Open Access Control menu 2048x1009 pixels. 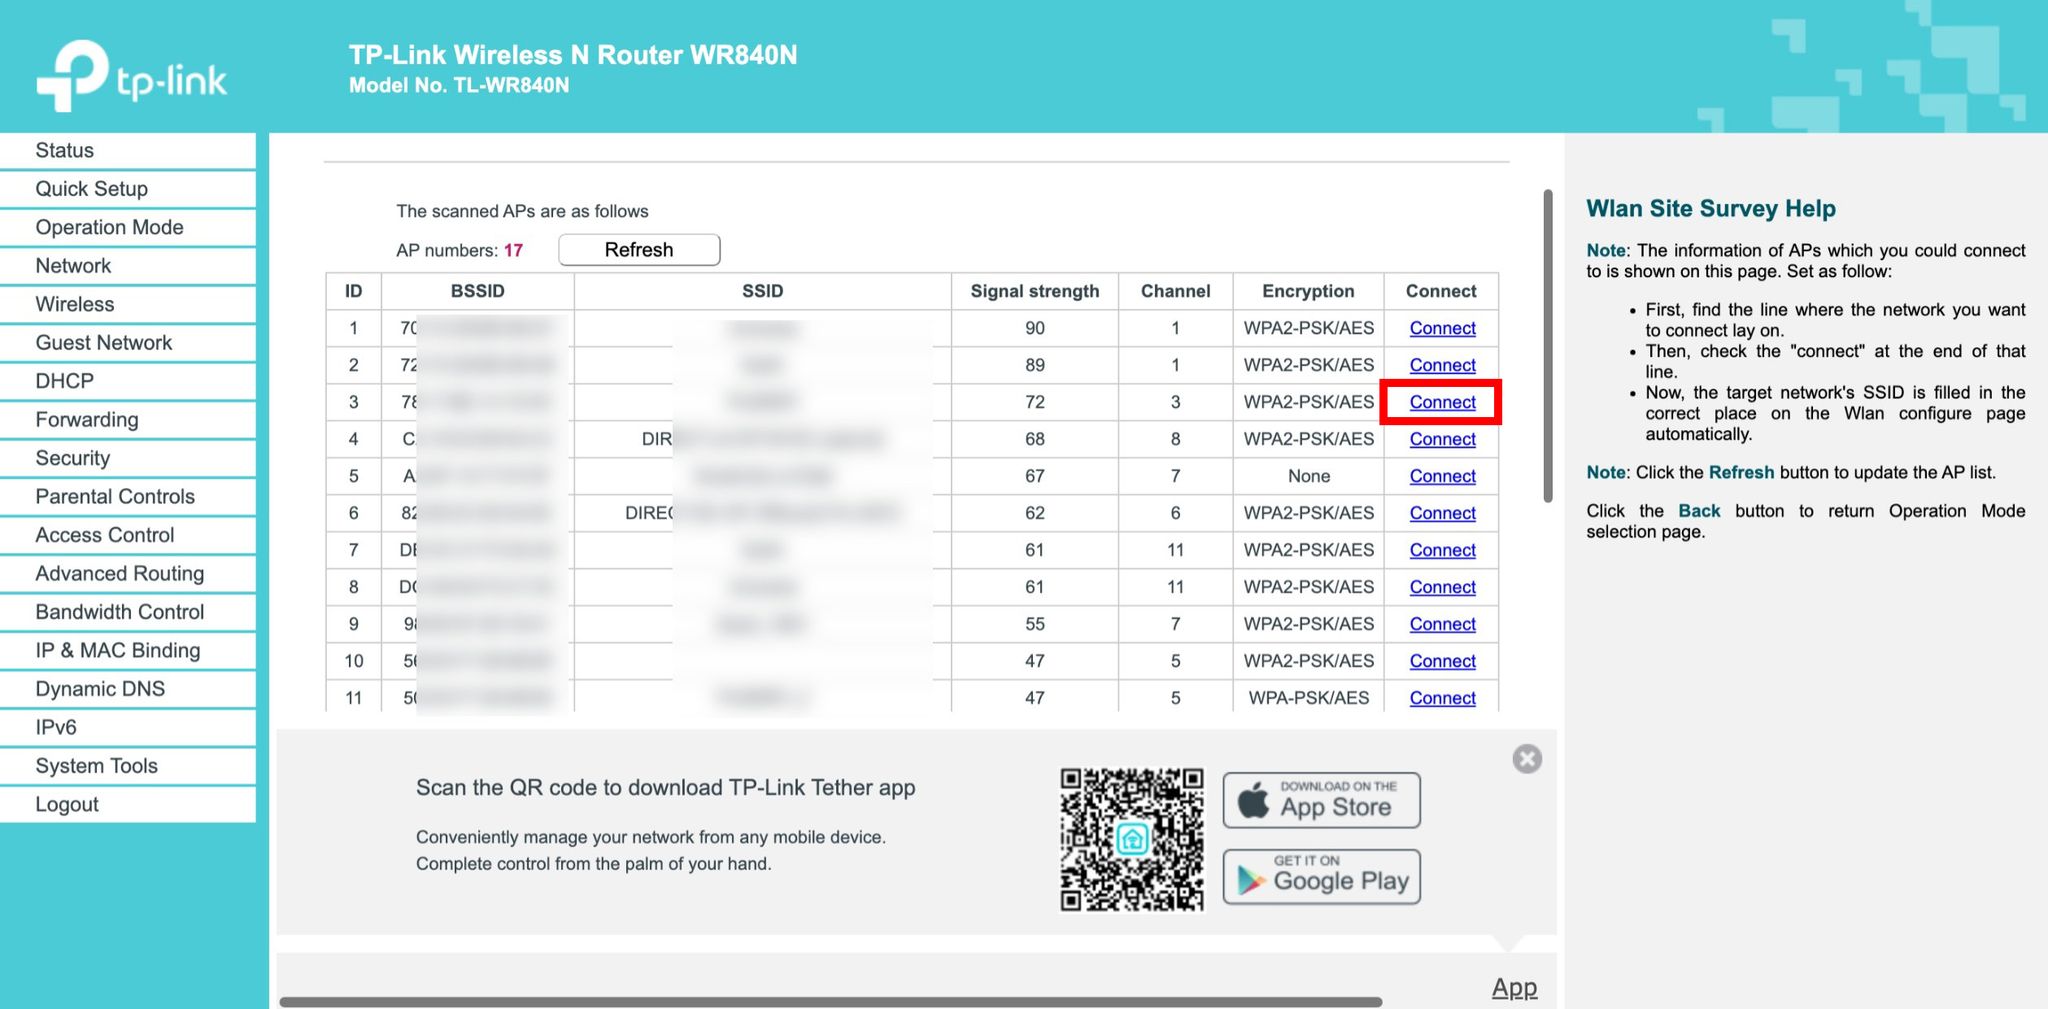128,535
